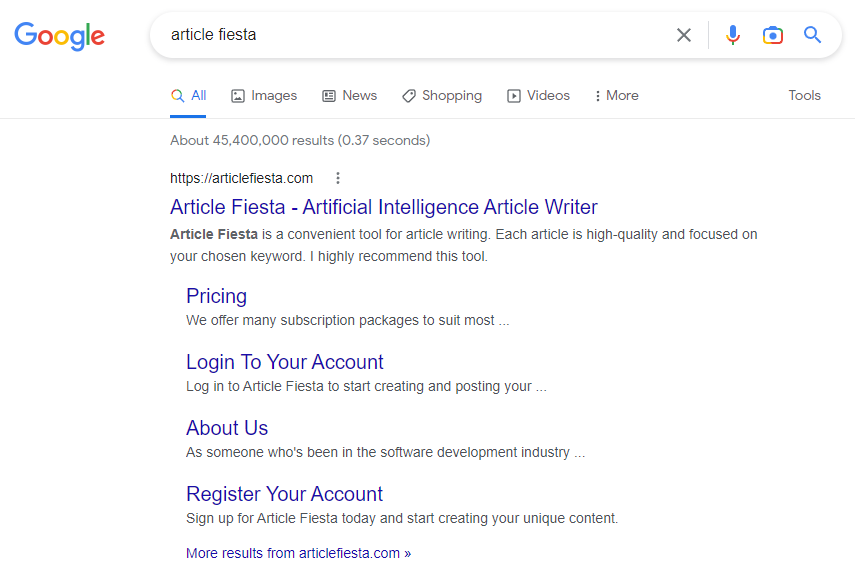Clear the search box with X icon

coord(684,35)
